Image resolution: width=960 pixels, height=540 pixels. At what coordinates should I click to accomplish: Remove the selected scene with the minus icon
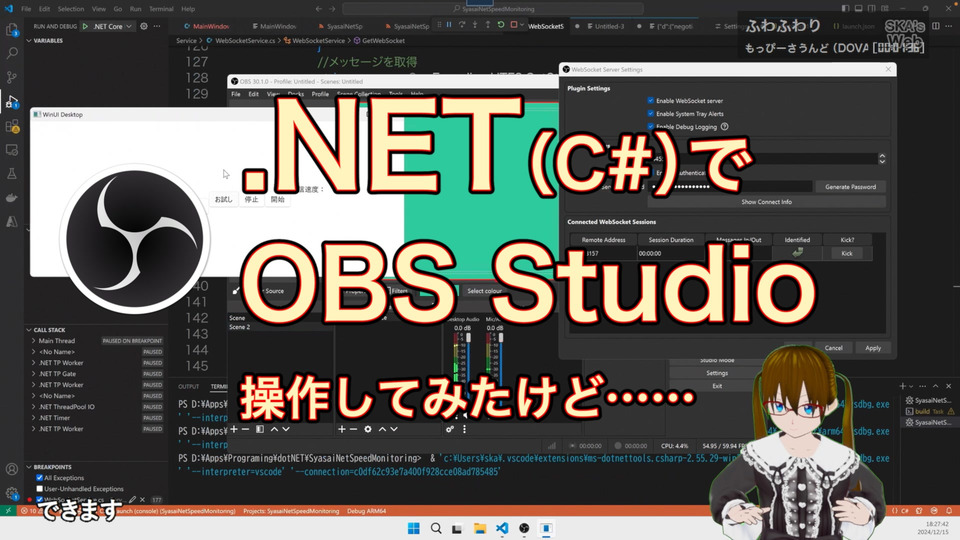point(246,429)
